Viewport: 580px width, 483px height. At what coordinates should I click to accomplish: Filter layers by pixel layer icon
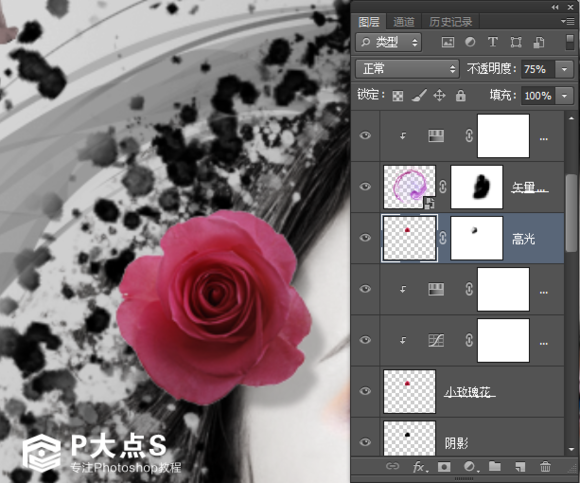point(448,42)
